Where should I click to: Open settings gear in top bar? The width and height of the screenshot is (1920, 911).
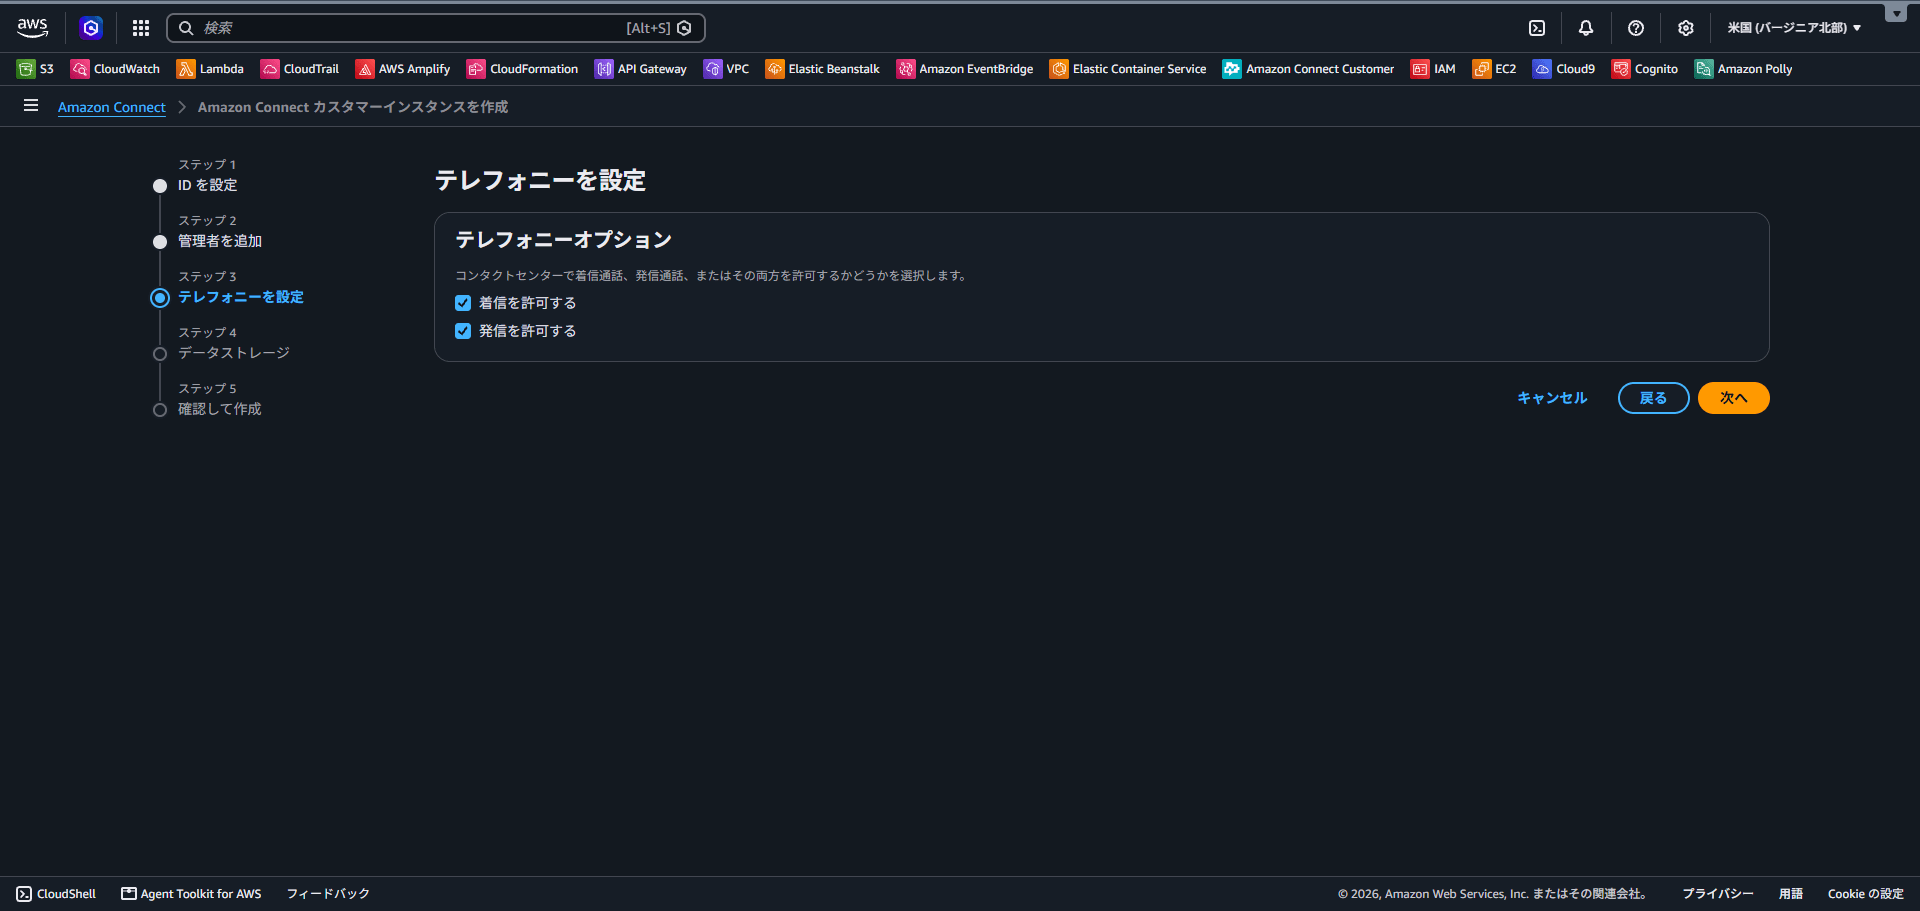1686,28
